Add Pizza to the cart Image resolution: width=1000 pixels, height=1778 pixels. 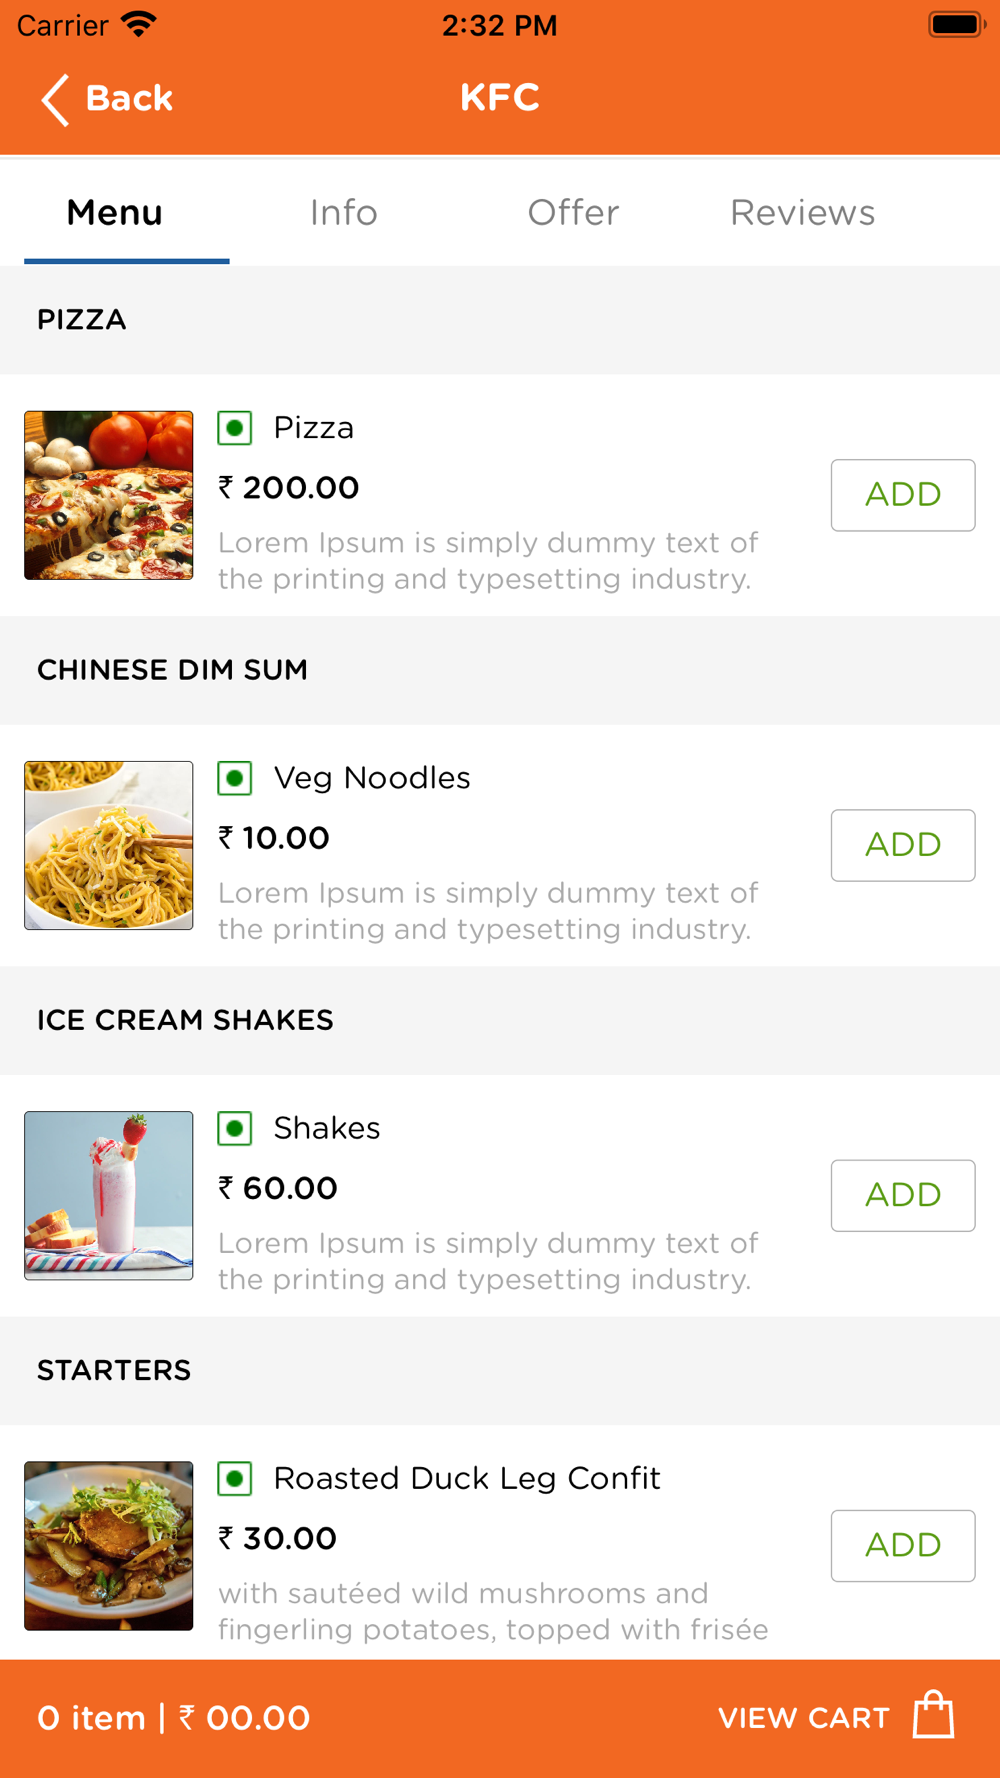(x=903, y=495)
